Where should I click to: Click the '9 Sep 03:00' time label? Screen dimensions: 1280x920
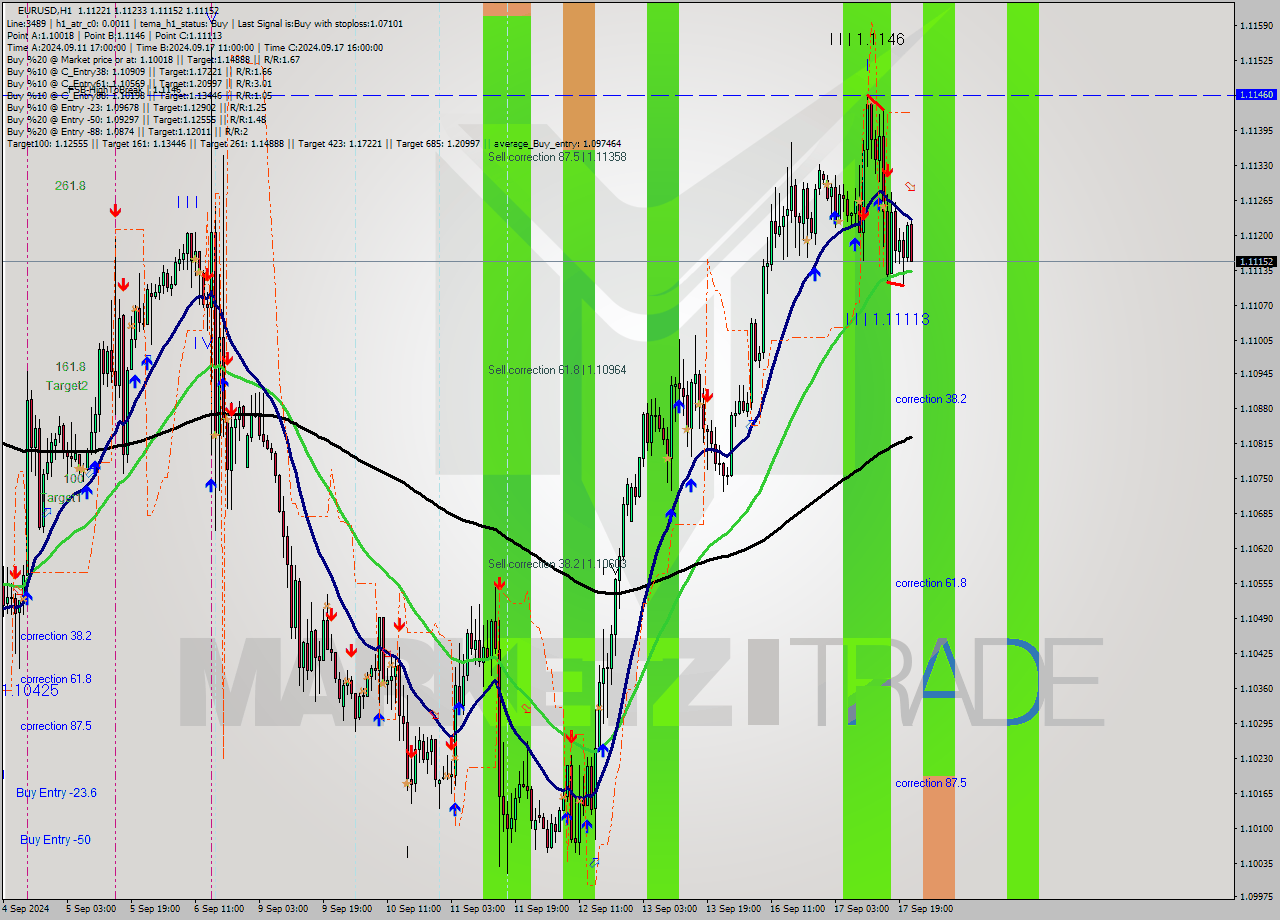point(283,909)
